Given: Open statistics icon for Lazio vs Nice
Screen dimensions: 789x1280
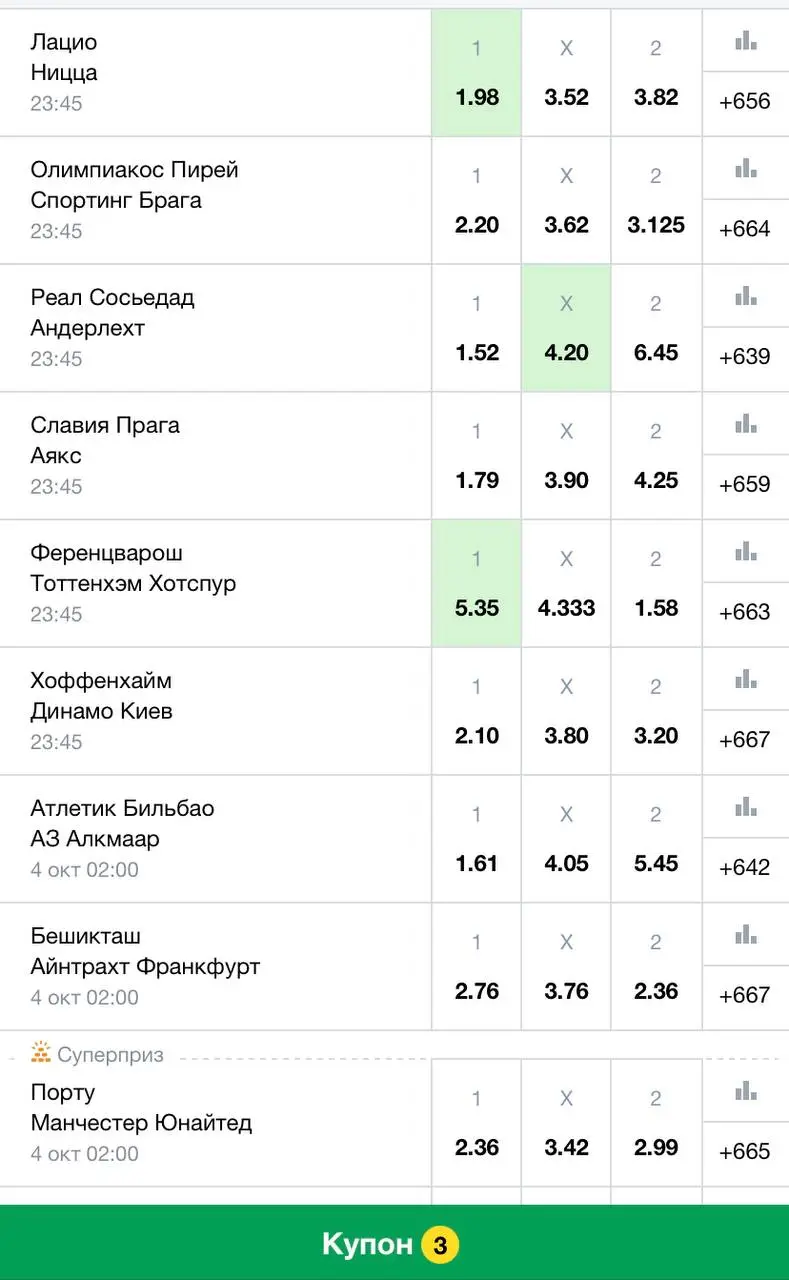Looking at the screenshot, I should (745, 41).
